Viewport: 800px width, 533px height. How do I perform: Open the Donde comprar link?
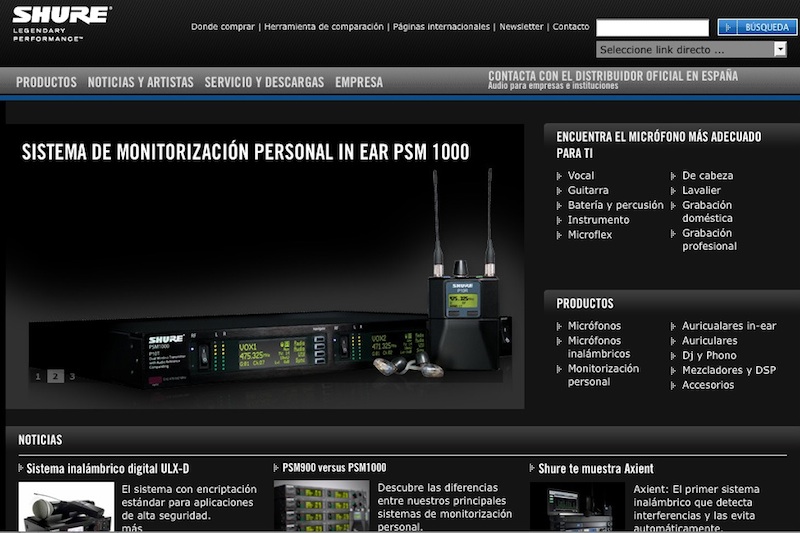click(222, 27)
